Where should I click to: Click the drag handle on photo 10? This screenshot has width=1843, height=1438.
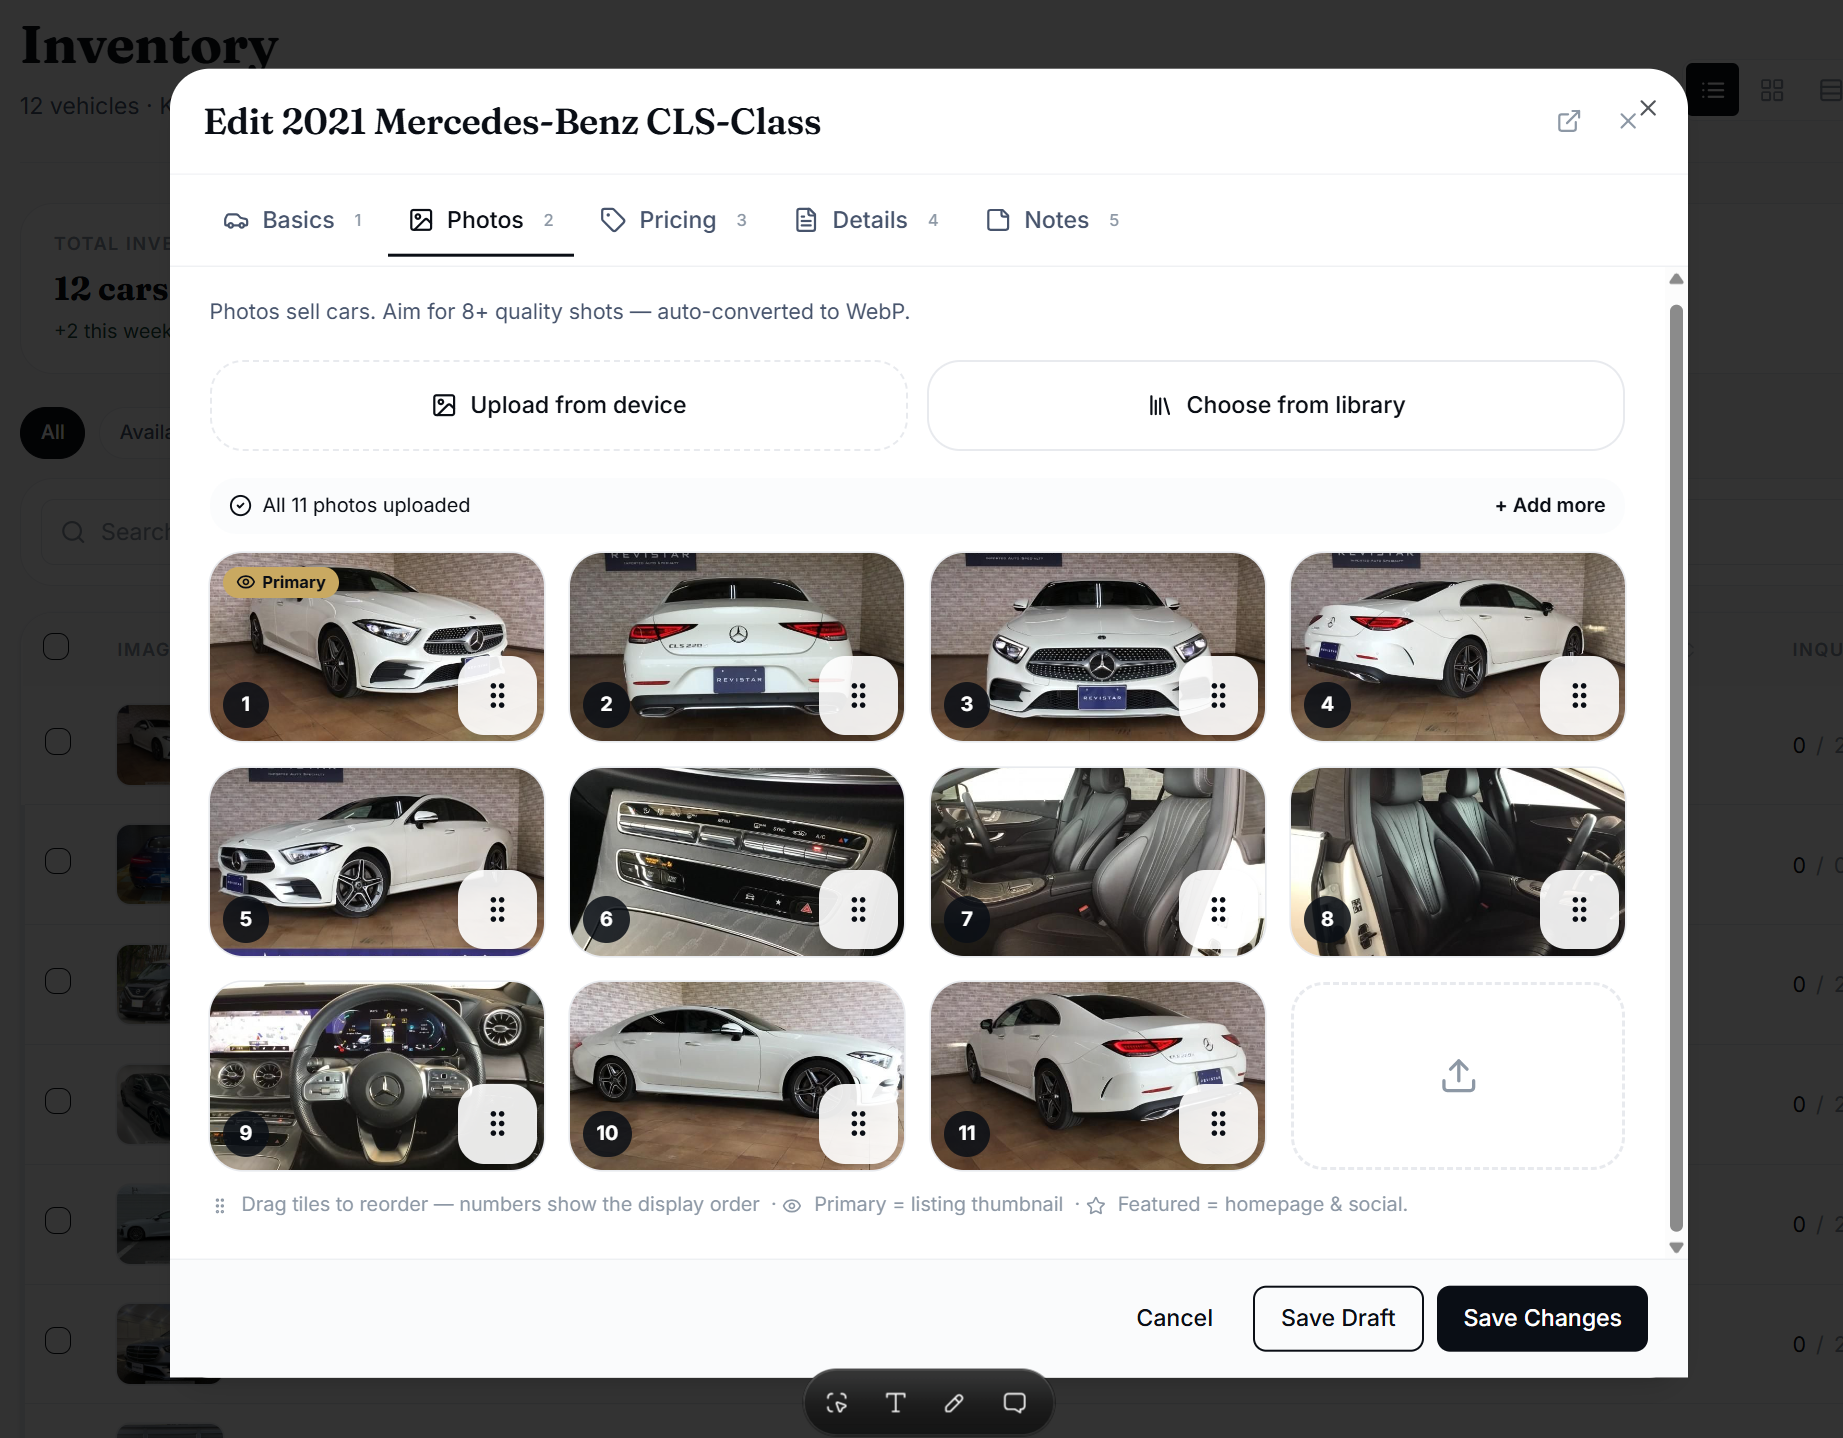coord(858,1124)
